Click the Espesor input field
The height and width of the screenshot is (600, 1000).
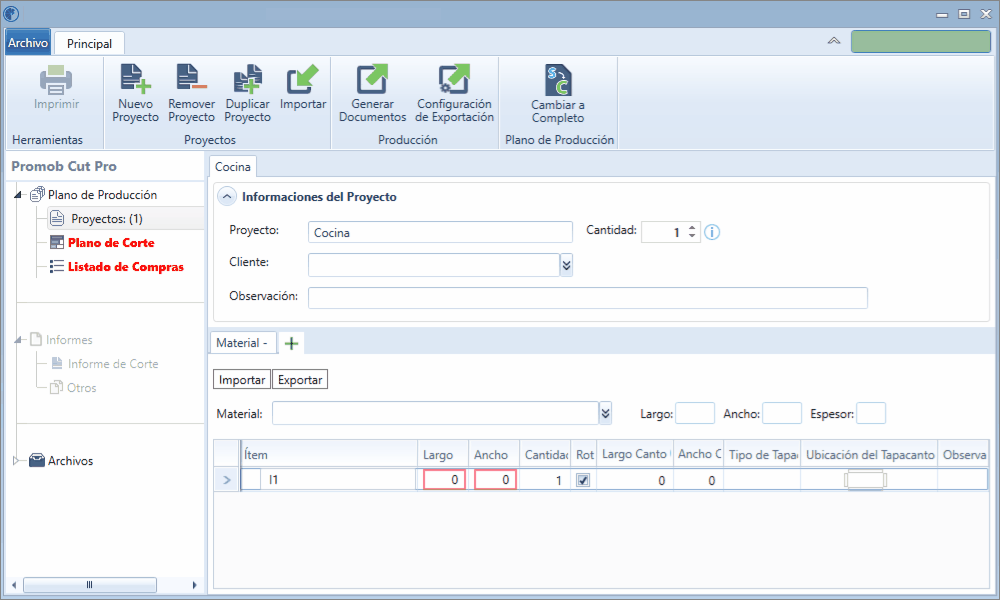tap(871, 413)
